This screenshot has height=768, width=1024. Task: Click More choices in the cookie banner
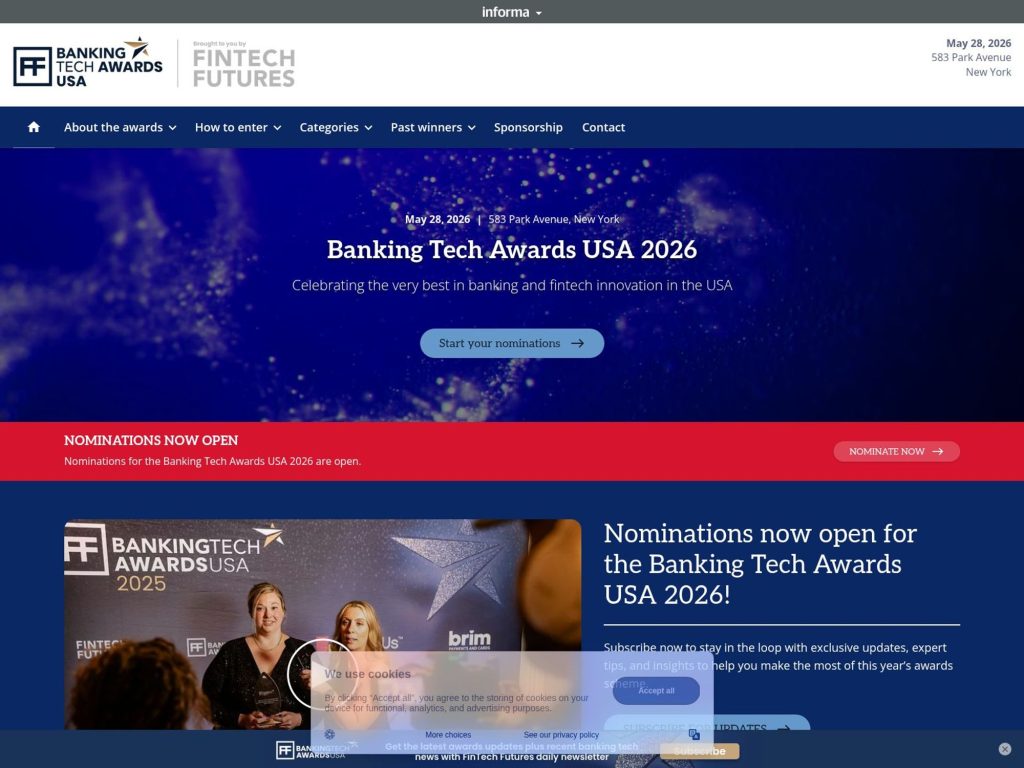(x=448, y=734)
